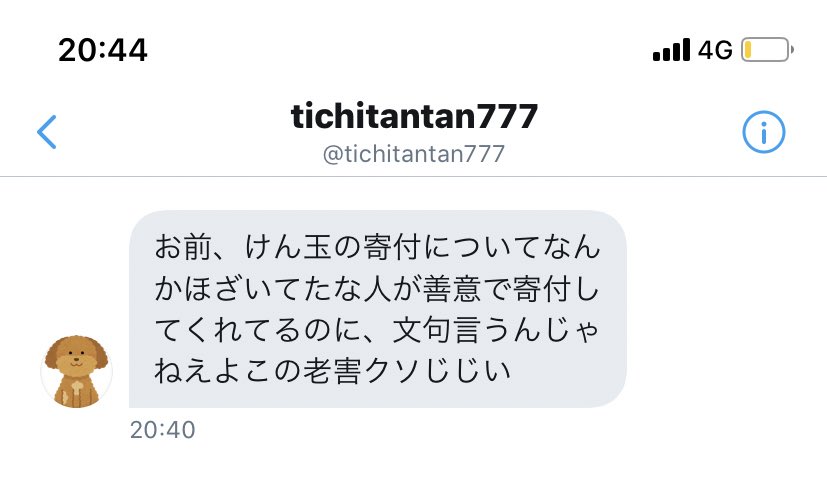
Task: Tap the word 老害 in last message line
Action: [332, 371]
